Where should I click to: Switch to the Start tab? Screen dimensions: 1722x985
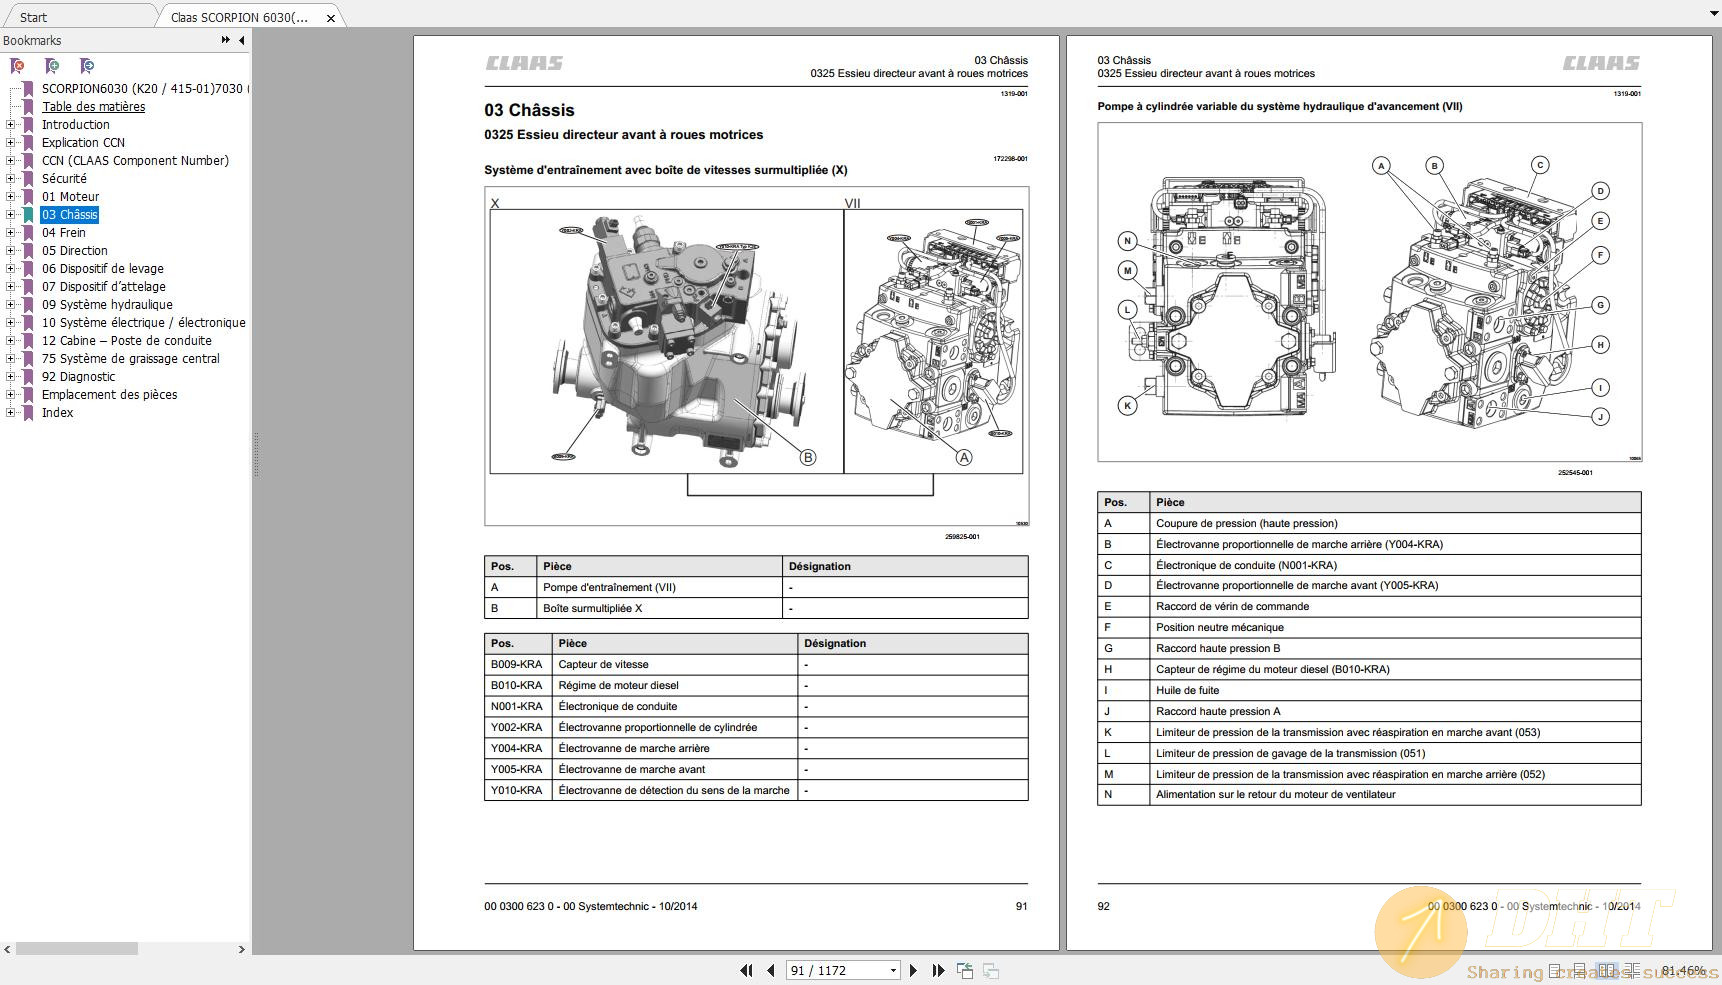(33, 17)
